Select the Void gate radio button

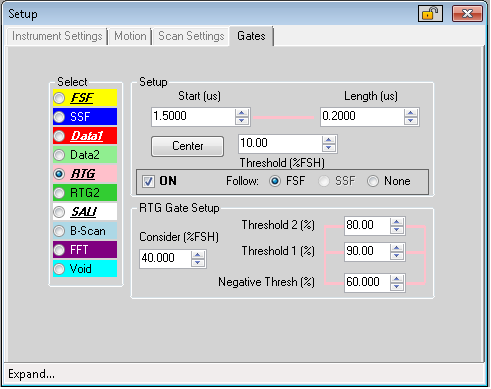[59, 269]
